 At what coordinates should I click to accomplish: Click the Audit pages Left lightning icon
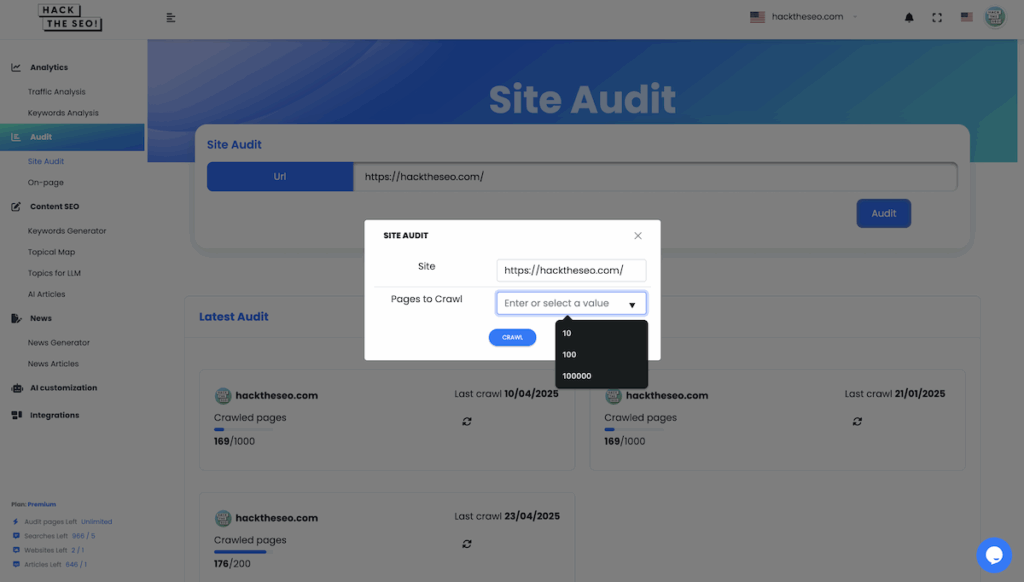tap(16, 522)
